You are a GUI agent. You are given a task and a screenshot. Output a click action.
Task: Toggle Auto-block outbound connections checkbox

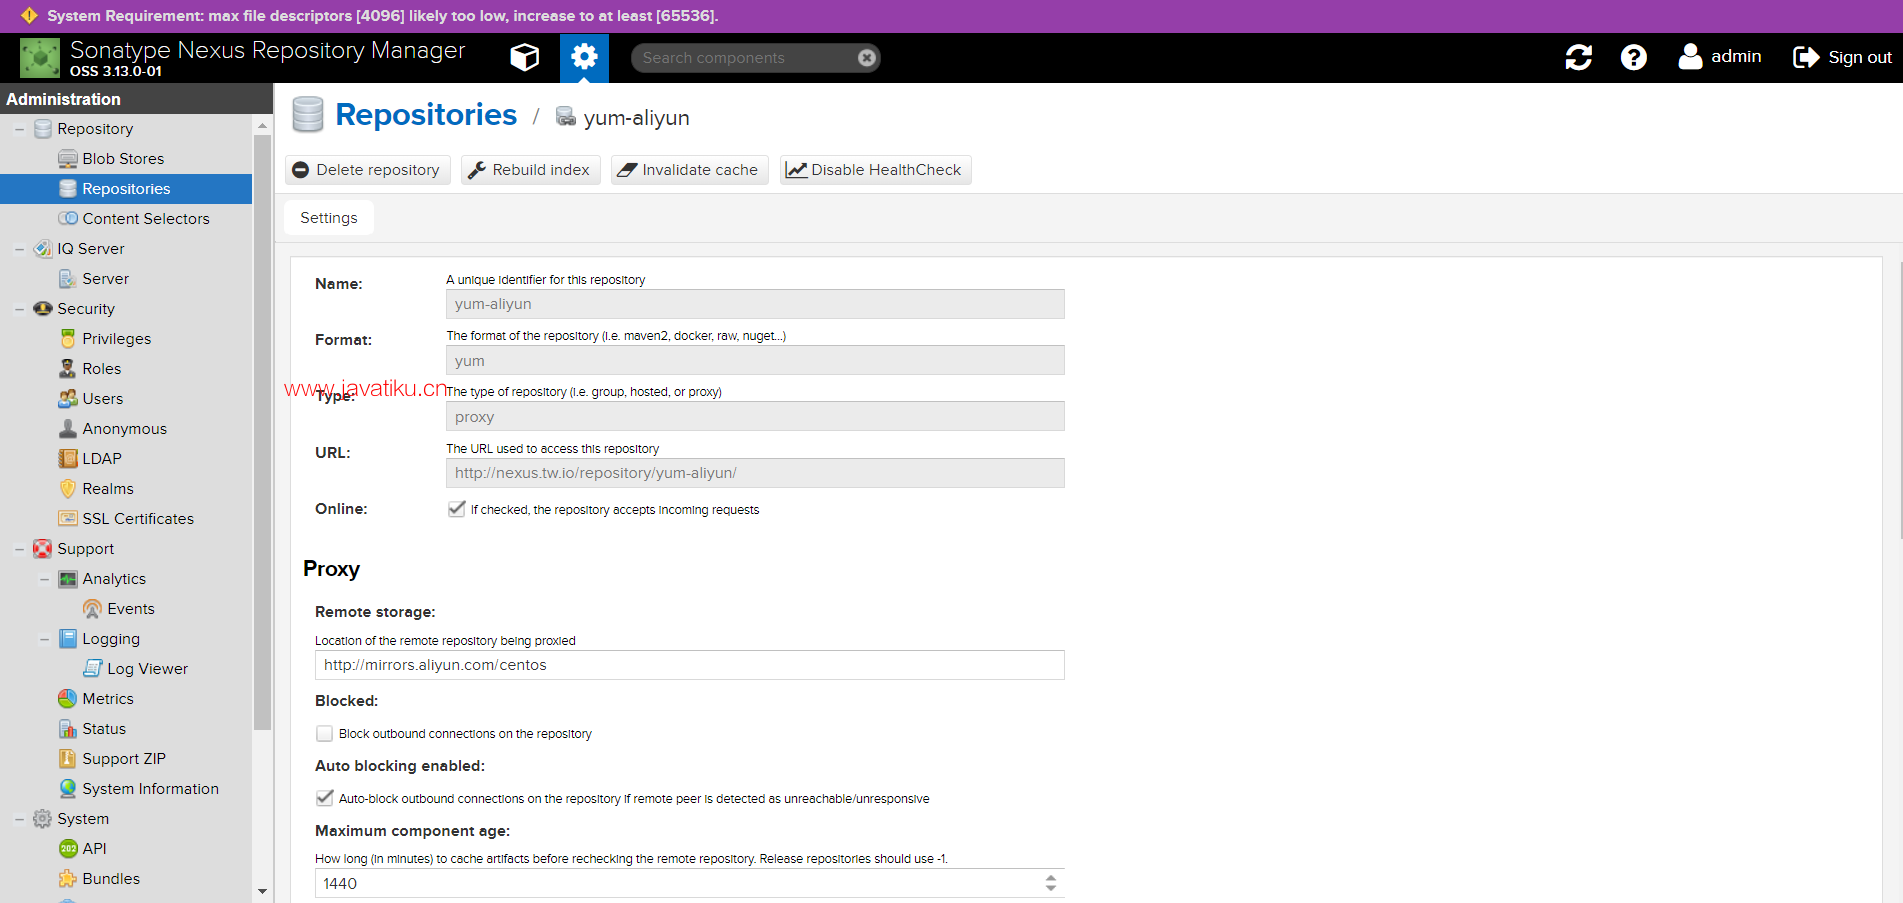[x=324, y=798]
